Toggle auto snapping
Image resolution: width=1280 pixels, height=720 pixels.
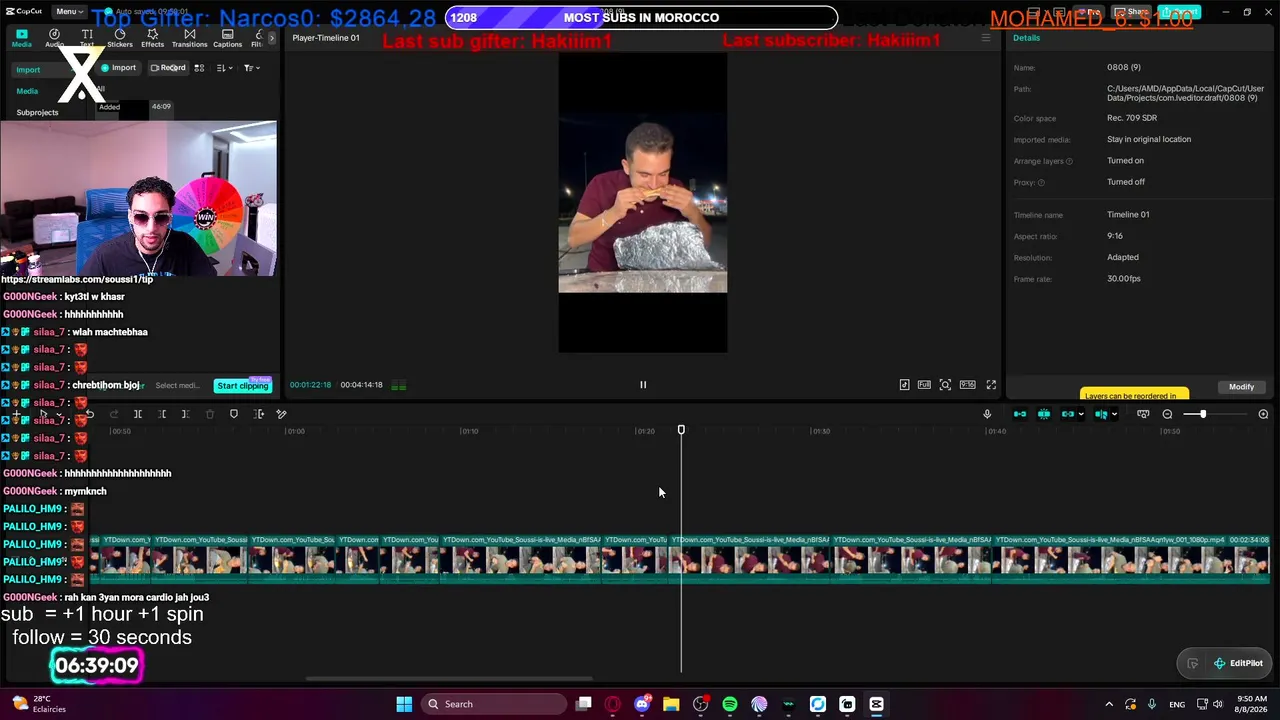[1044, 414]
